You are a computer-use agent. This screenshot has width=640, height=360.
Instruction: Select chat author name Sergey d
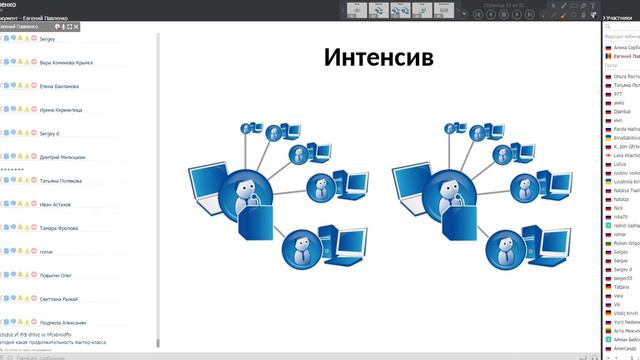49,133
